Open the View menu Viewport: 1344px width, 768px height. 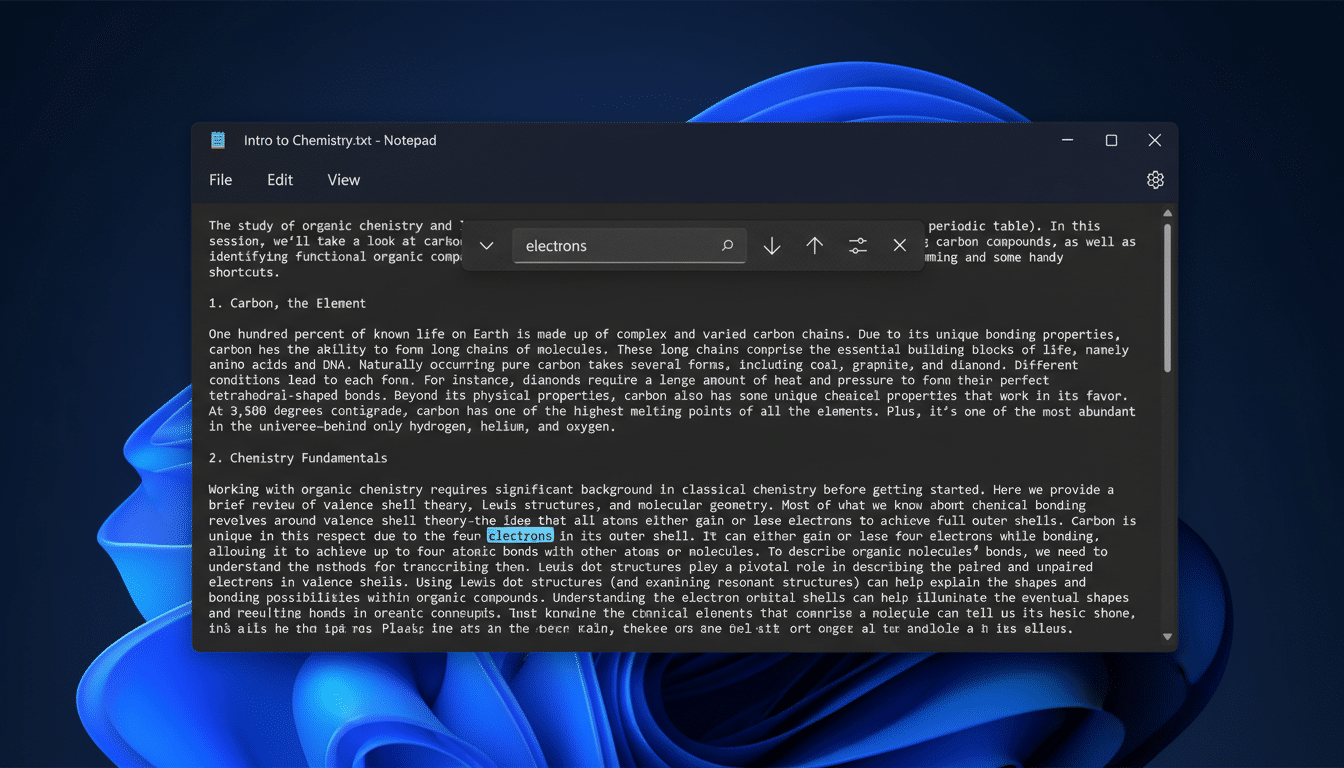pos(343,180)
